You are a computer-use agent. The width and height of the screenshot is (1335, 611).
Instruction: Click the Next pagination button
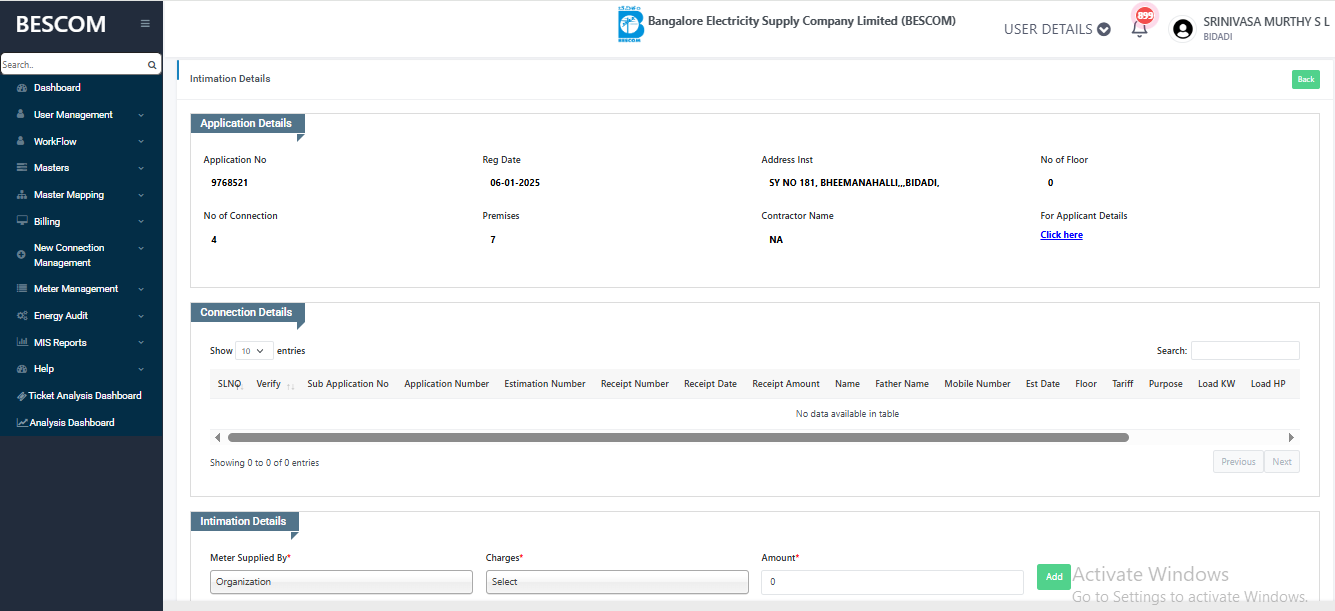(x=1282, y=462)
